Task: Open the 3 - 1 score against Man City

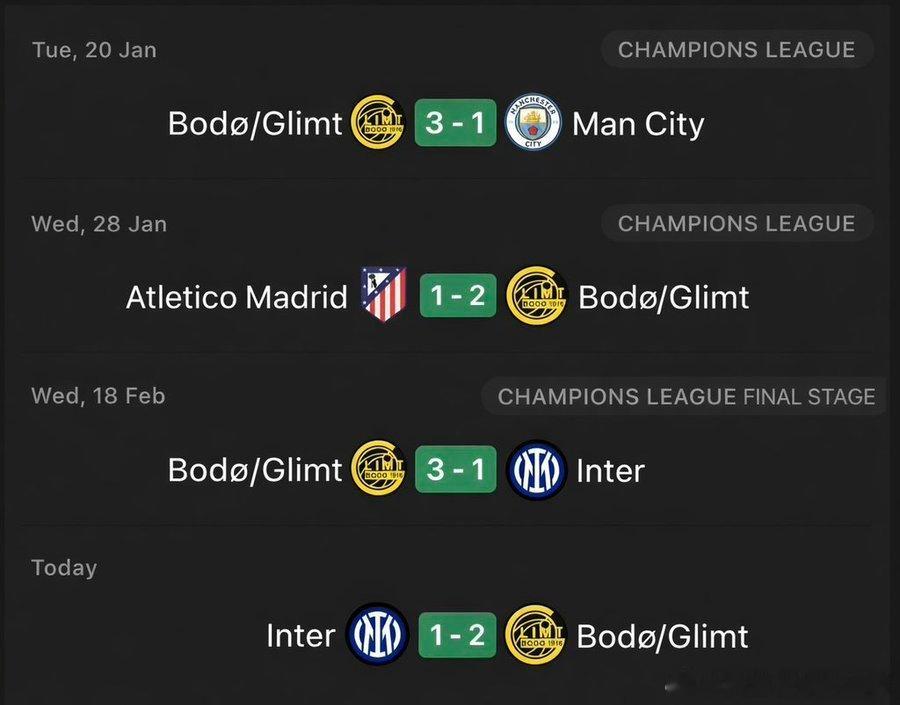Action: pyautogui.click(x=457, y=123)
